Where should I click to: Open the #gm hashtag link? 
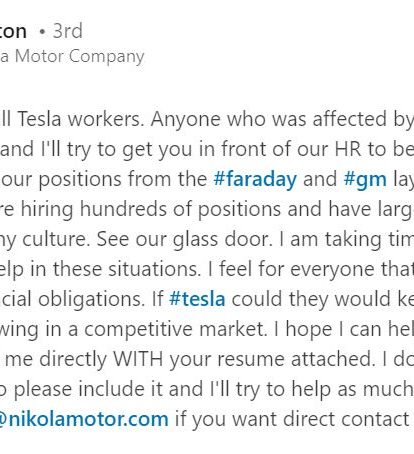tap(365, 179)
